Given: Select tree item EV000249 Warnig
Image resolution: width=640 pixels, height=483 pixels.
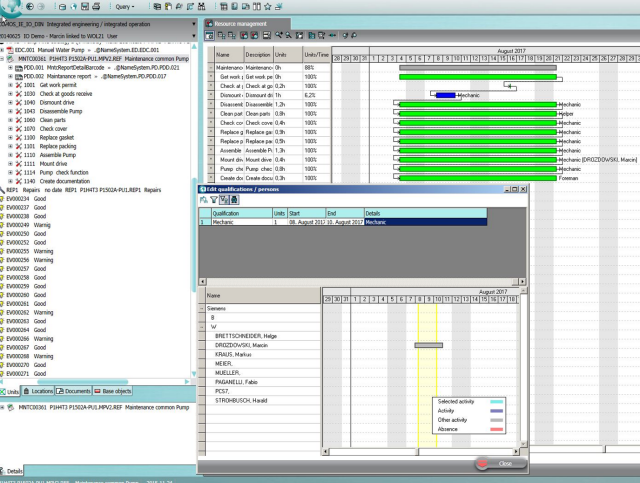Looking at the screenshot, I should (x=28, y=225).
